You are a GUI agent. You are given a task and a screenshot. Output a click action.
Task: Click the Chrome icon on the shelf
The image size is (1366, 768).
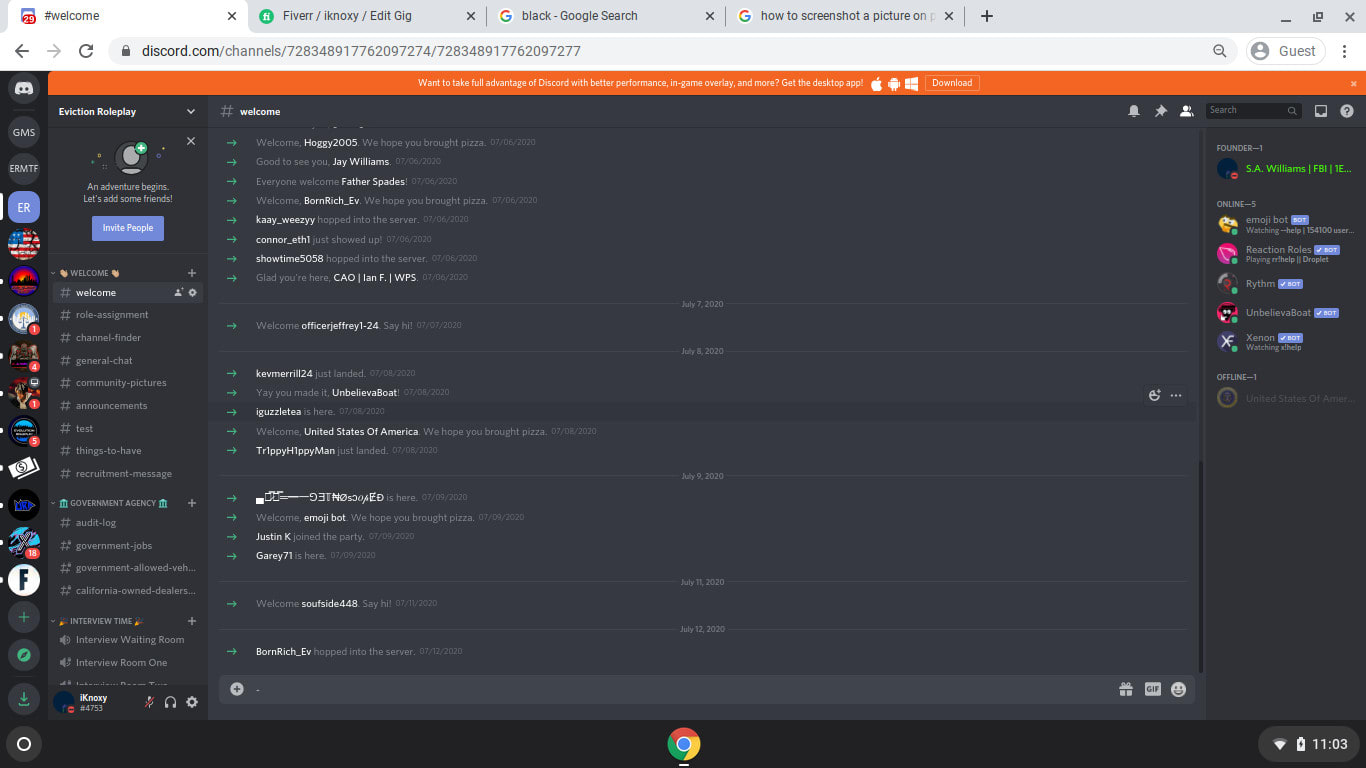(684, 744)
